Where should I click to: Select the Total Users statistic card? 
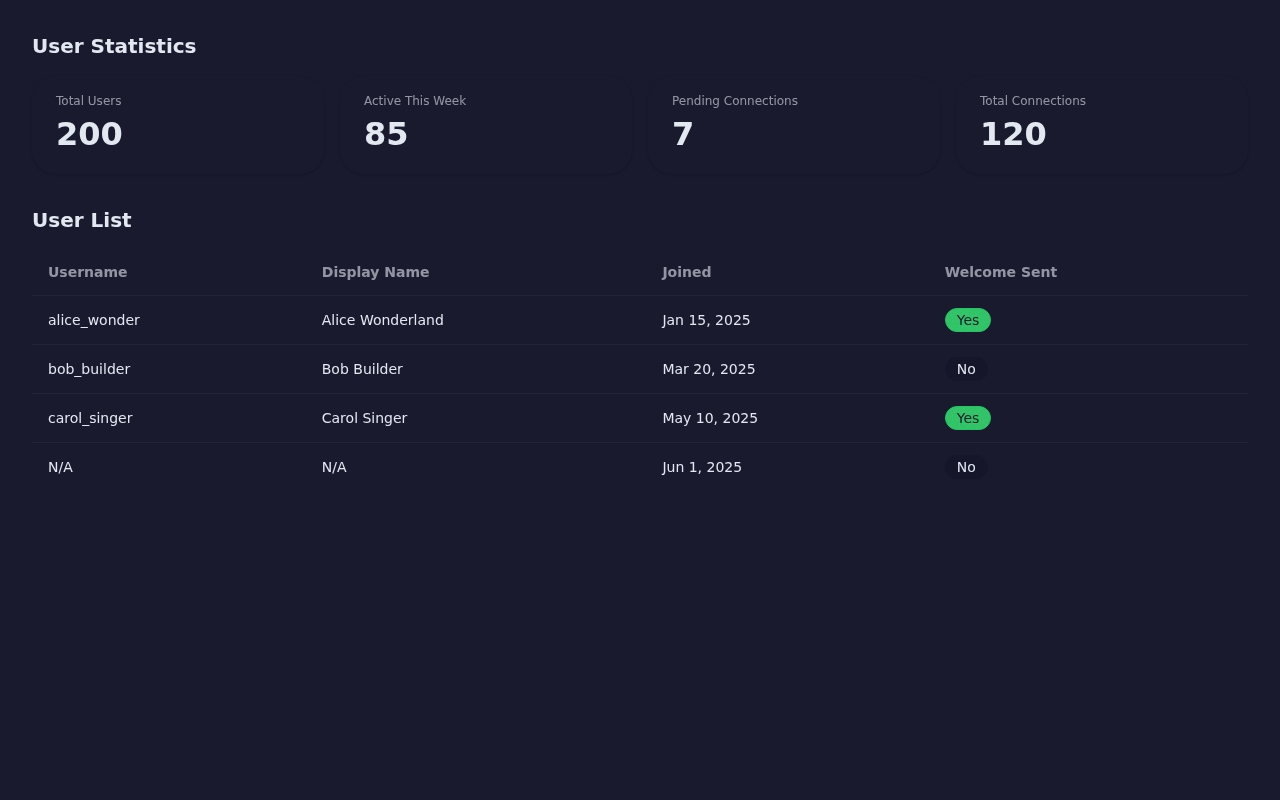pyautogui.click(x=178, y=127)
